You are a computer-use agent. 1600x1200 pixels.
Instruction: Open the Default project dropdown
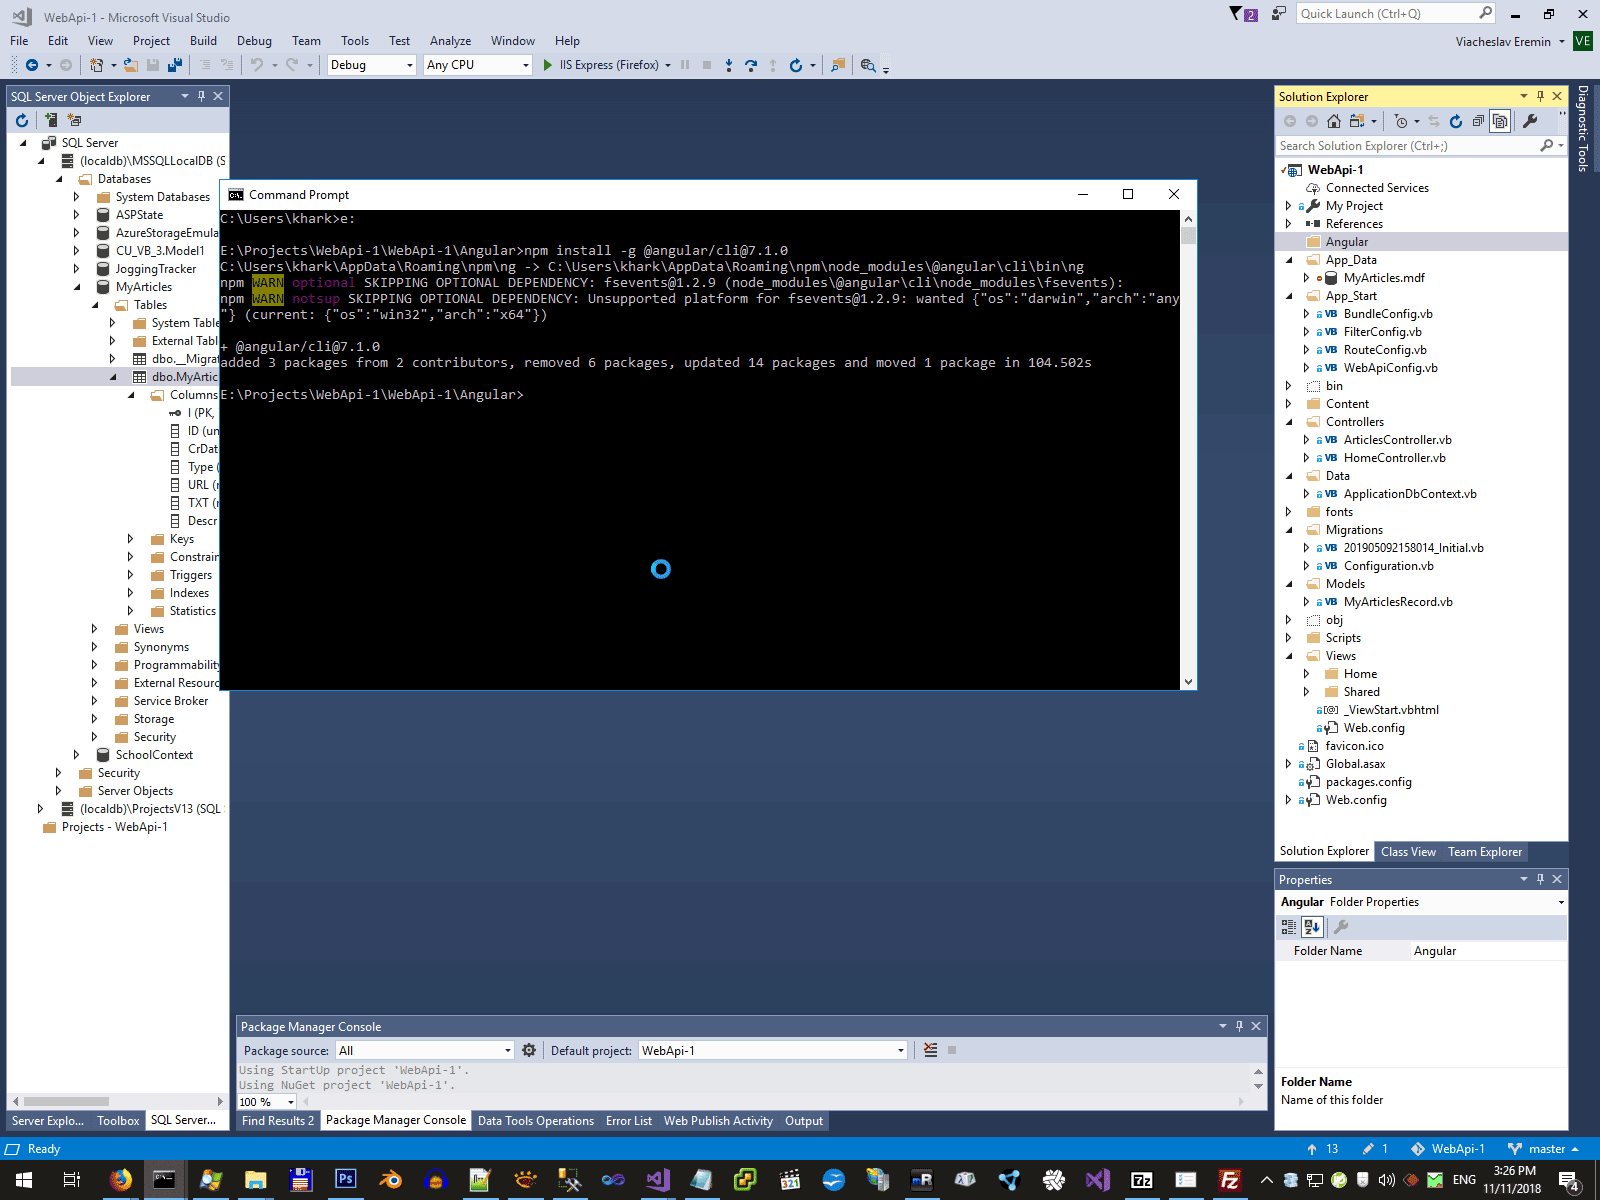coord(772,1050)
